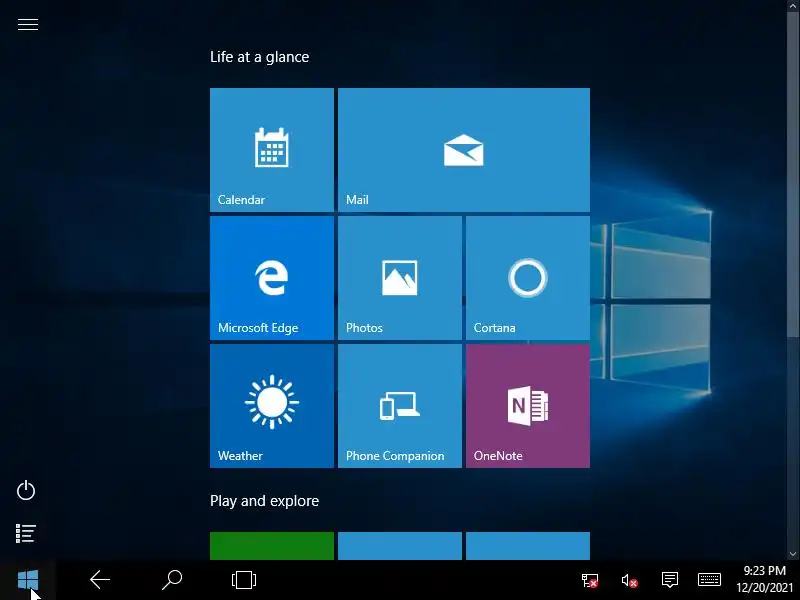Open taskbar Search magnifier
Image resolution: width=800 pixels, height=600 pixels.
[172, 580]
